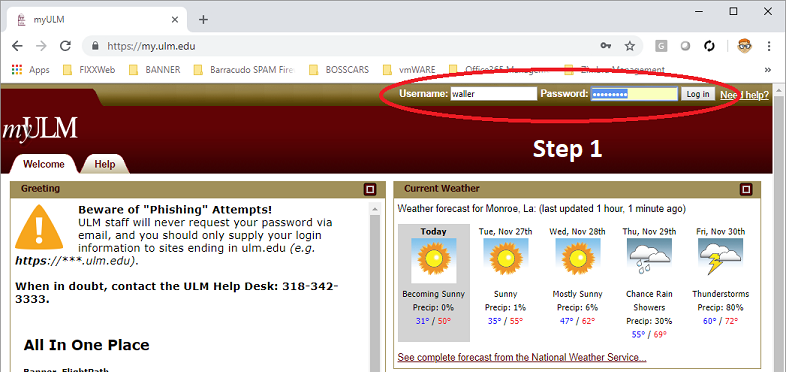The image size is (786, 372).
Task: Show more bookmarks with the double chevron
Action: pos(767,70)
